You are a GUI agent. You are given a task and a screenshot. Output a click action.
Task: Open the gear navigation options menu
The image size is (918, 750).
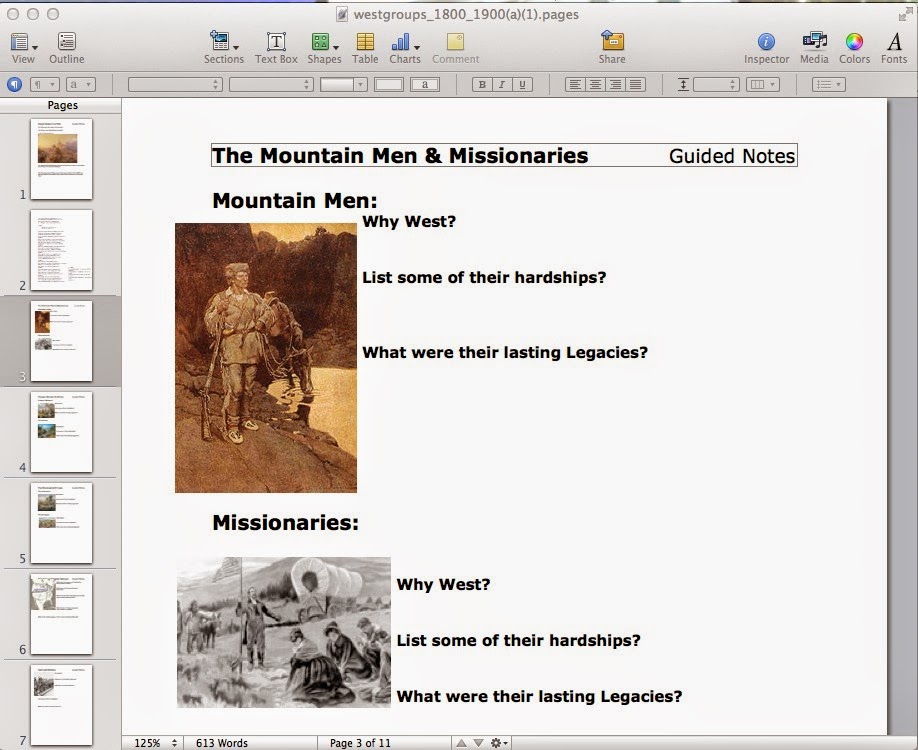pos(499,742)
